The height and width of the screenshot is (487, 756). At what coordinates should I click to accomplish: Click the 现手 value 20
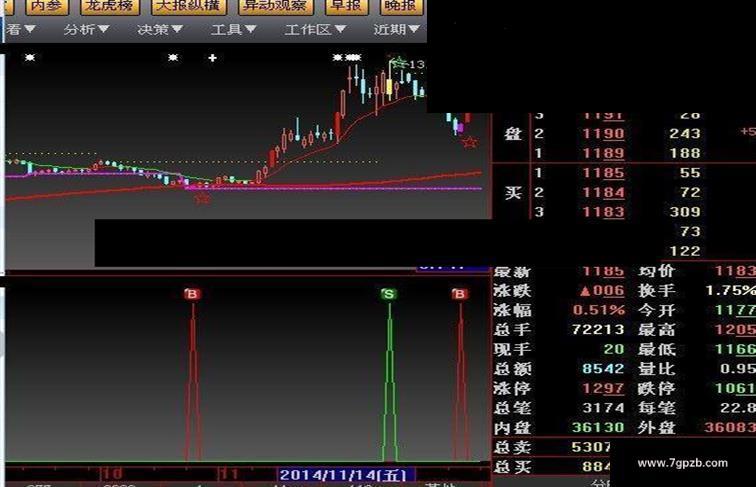[x=614, y=349]
